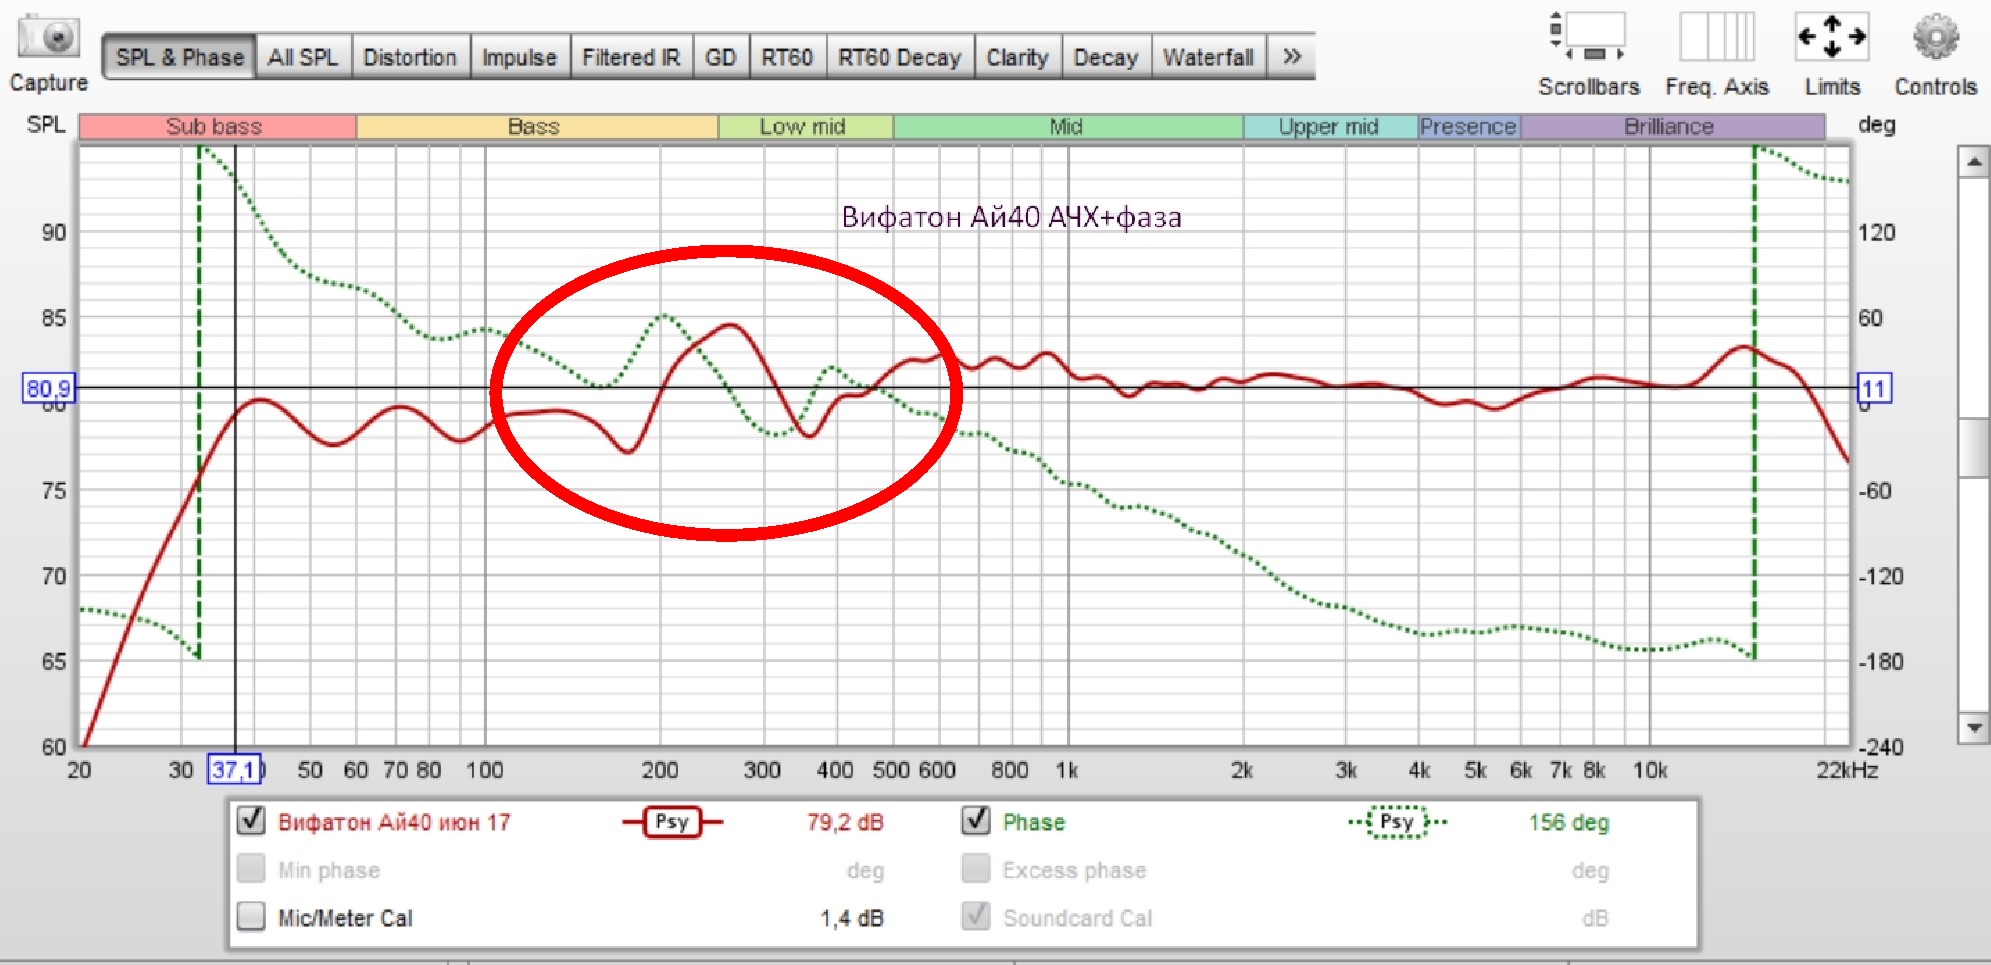Click the red Psy smoothing button for SPL trace
Image resolution: width=1991 pixels, height=965 pixels.
tap(672, 822)
